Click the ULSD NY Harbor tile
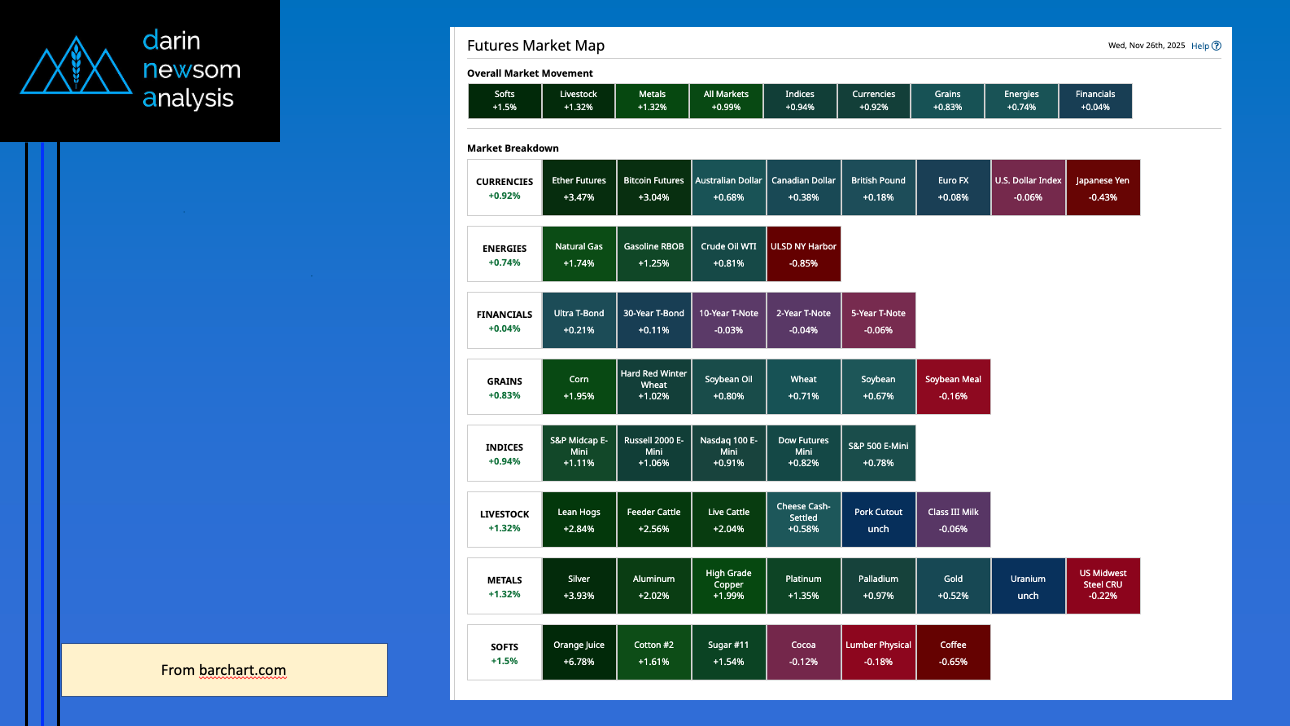The image size is (1290, 726). (x=803, y=254)
